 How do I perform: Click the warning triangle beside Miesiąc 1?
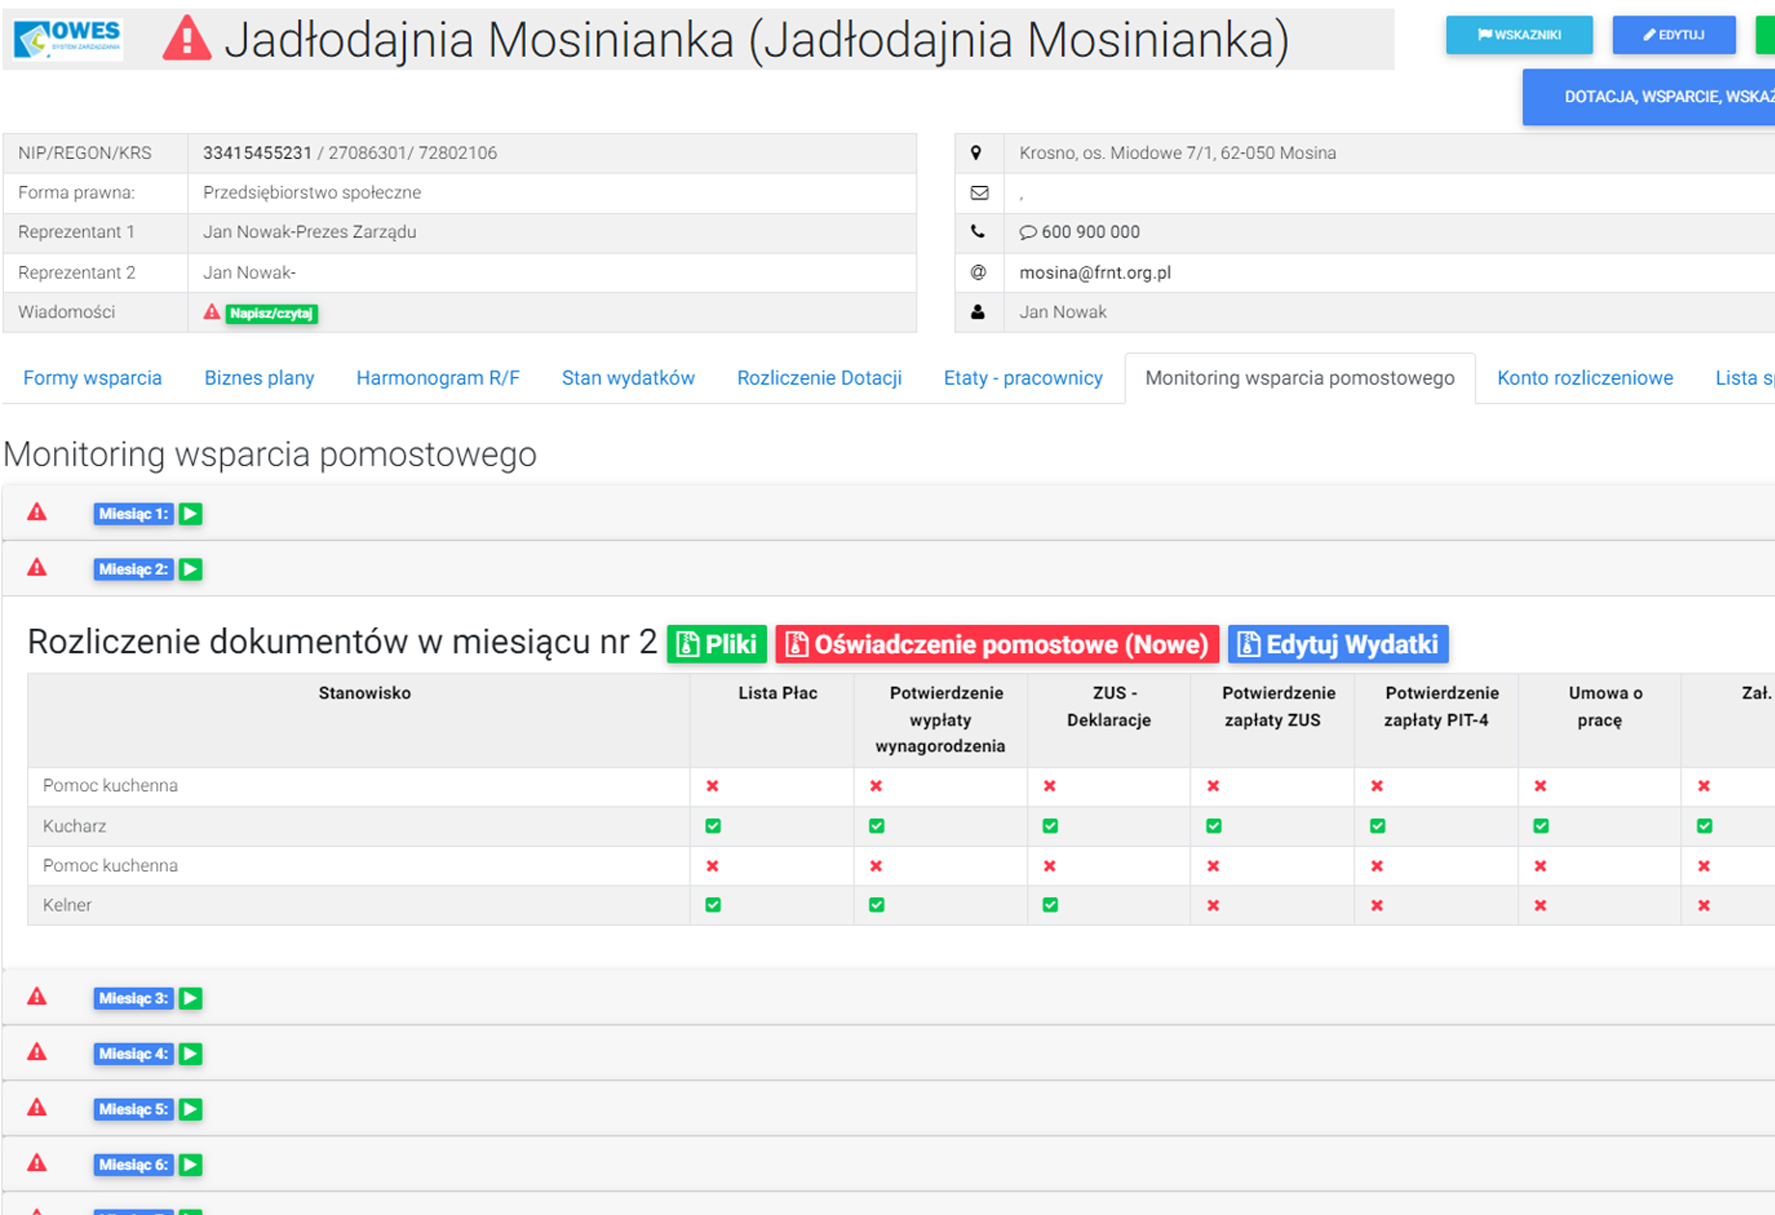pos(37,513)
